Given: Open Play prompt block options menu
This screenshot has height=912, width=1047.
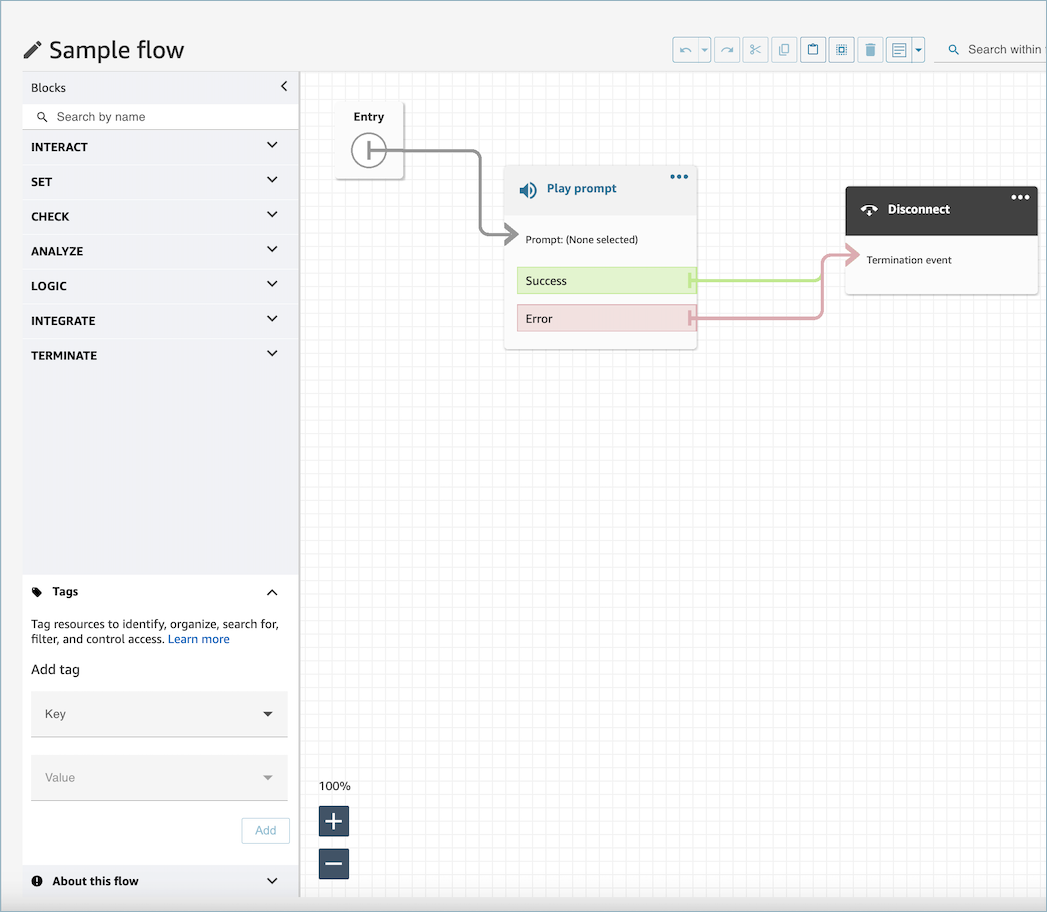Looking at the screenshot, I should pyautogui.click(x=679, y=177).
